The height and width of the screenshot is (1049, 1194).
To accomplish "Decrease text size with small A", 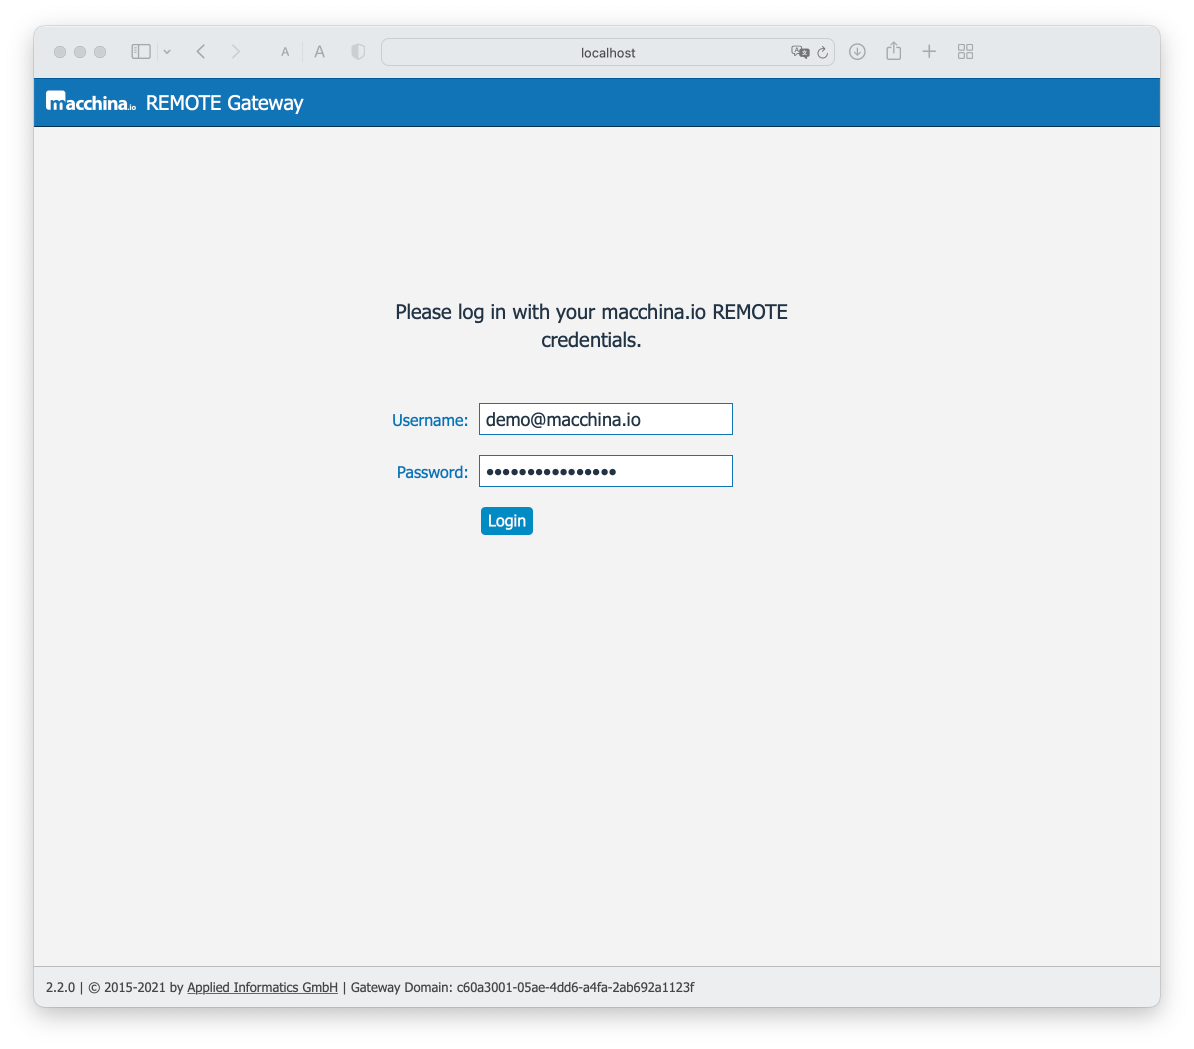I will pyautogui.click(x=285, y=53).
